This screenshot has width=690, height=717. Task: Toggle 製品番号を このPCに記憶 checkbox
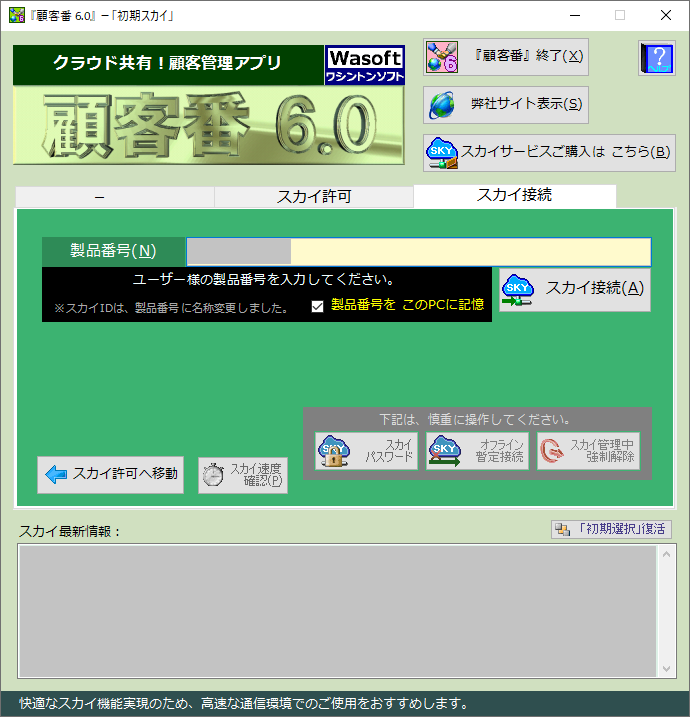[317, 306]
